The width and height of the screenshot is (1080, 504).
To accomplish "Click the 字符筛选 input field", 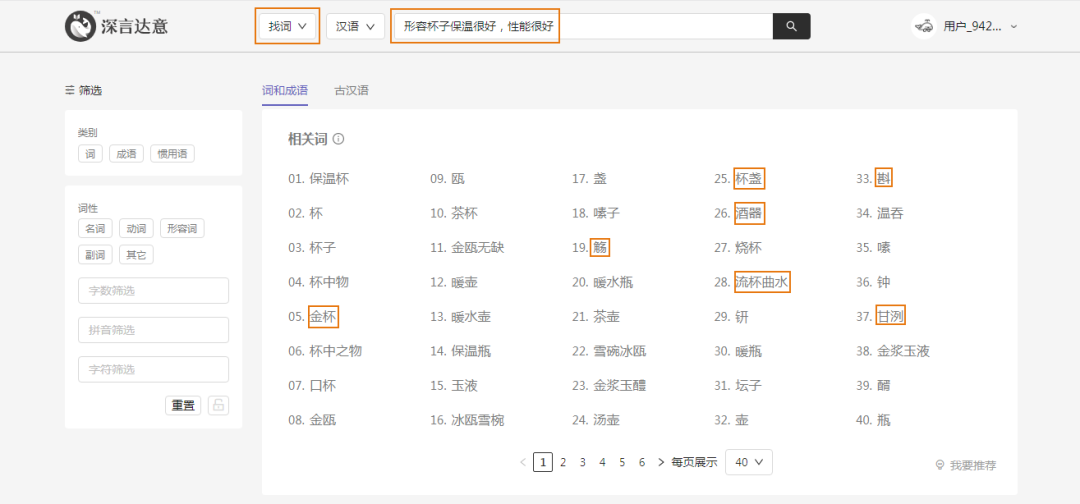I will point(154,369).
